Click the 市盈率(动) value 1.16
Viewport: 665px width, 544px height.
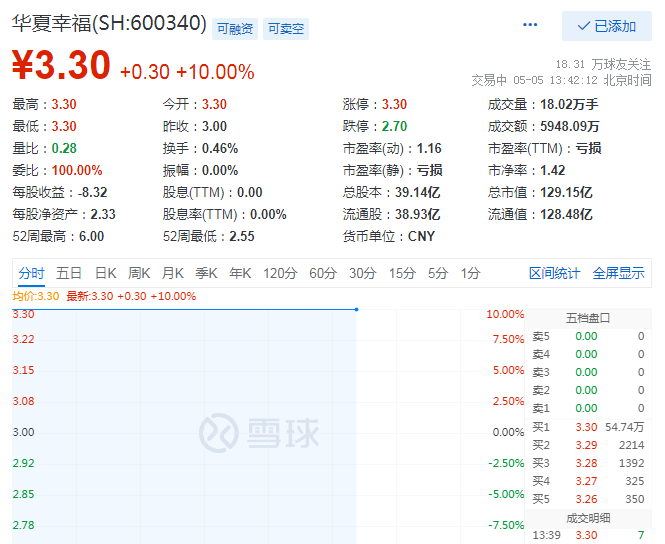[x=429, y=148]
